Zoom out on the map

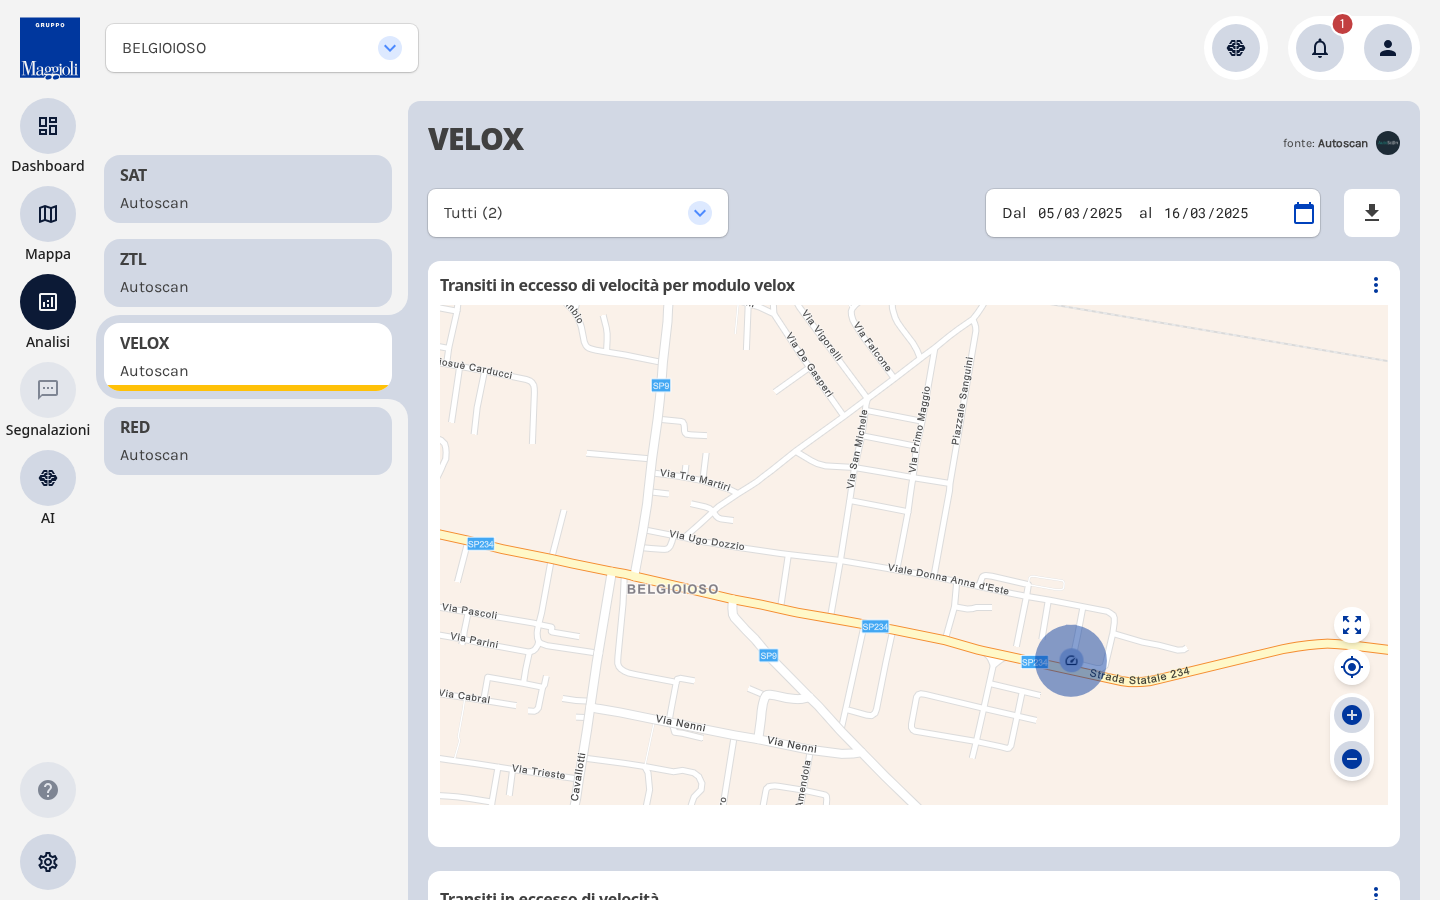[x=1352, y=759]
